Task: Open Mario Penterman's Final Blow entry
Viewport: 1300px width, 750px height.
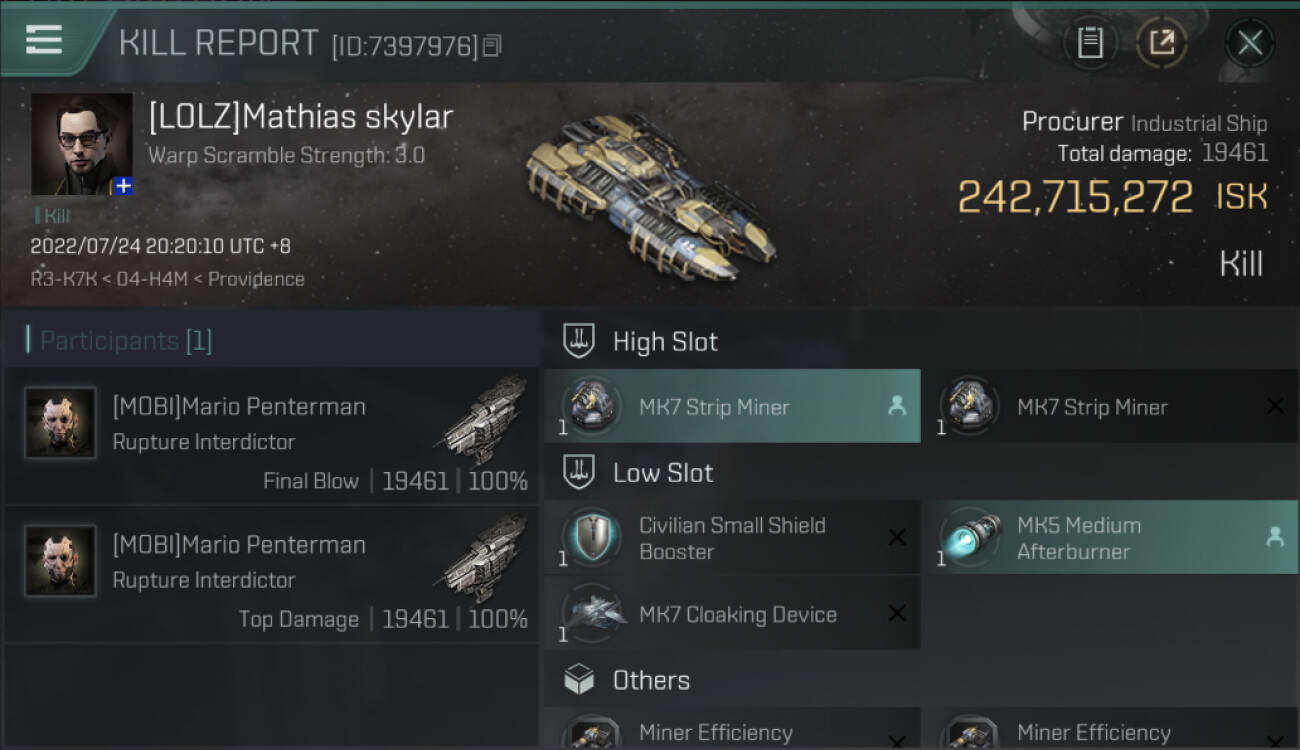Action: pyautogui.click(x=272, y=437)
